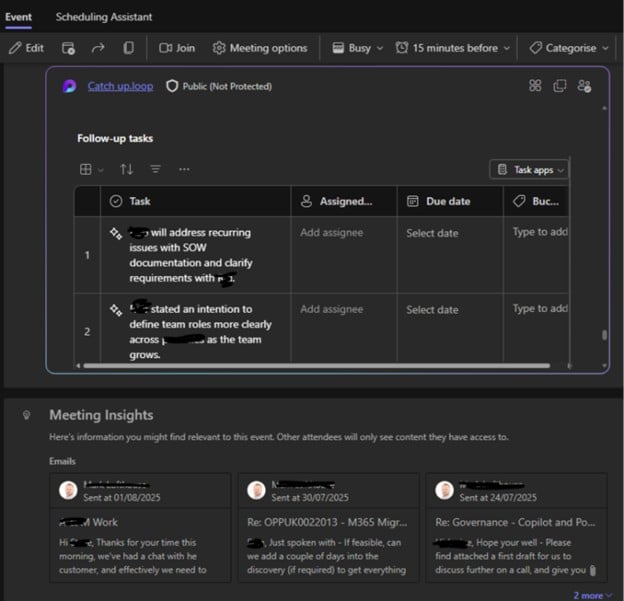This screenshot has width=624, height=601.
Task: Click the sparkle icon on task 2
Action: click(116, 310)
